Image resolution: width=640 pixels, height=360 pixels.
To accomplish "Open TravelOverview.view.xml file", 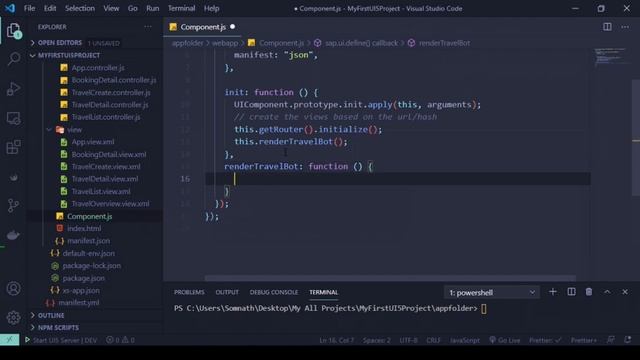I will [x=110, y=204].
